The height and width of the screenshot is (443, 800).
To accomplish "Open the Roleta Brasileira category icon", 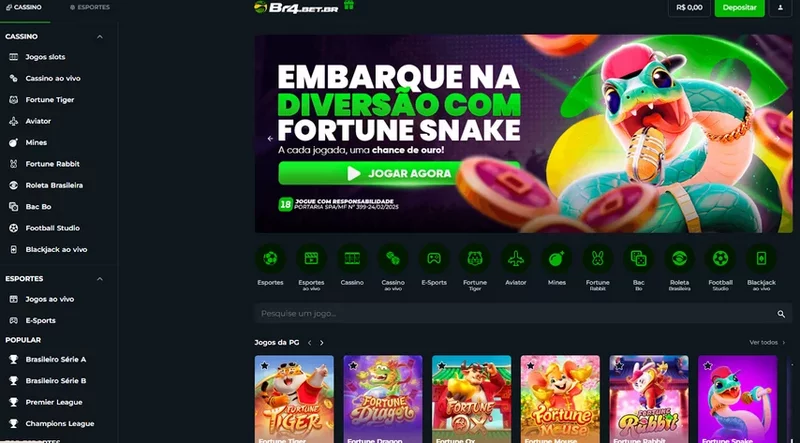I will [x=679, y=258].
